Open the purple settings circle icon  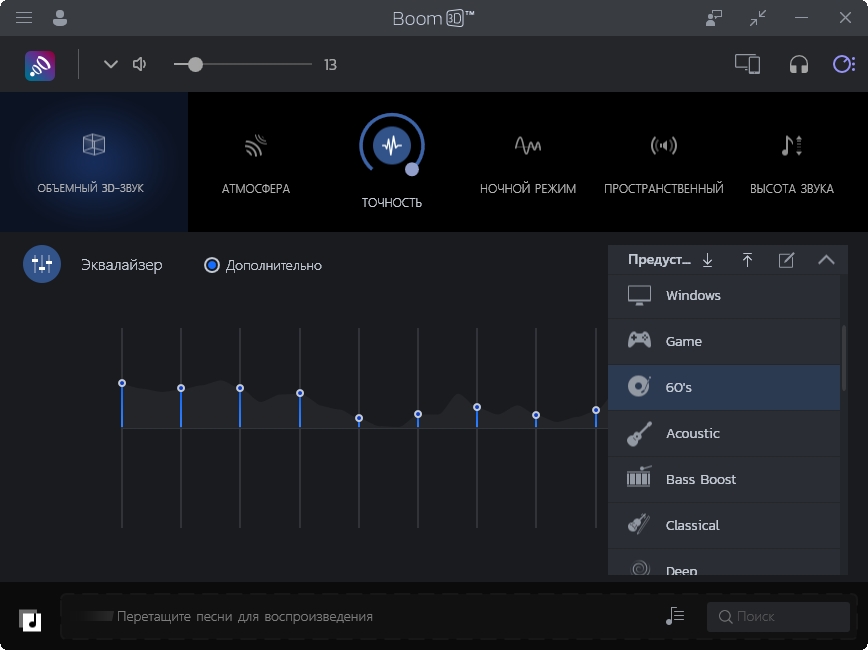pyautogui.click(x=844, y=64)
